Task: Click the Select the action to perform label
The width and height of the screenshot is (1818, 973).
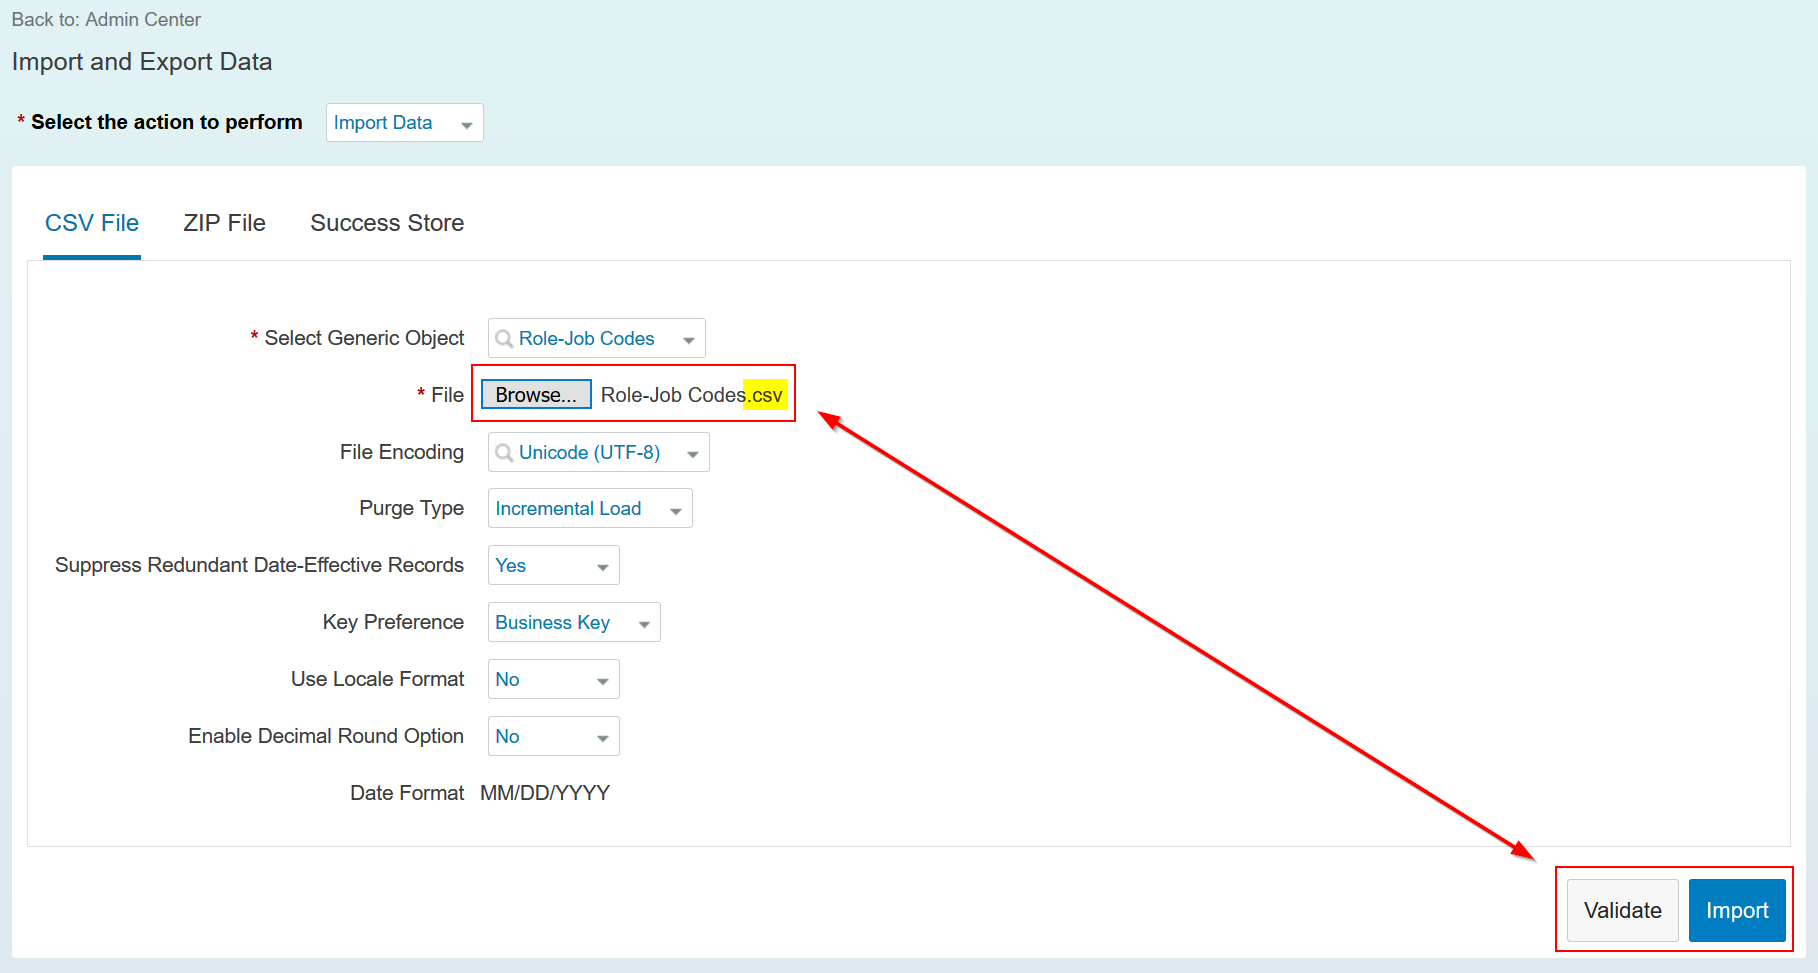Action: [x=166, y=122]
